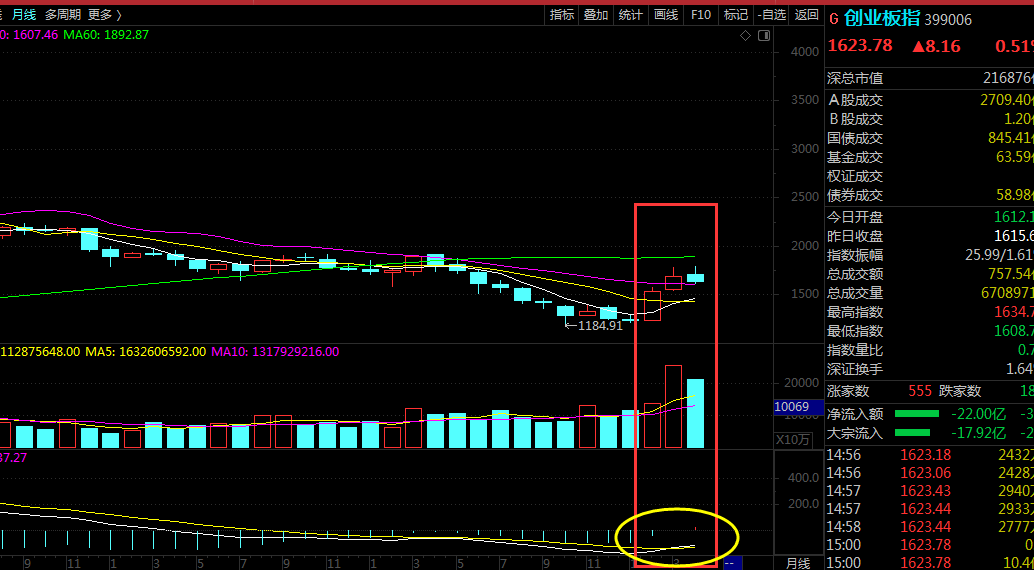Click the B股成交 row label

coord(855,119)
